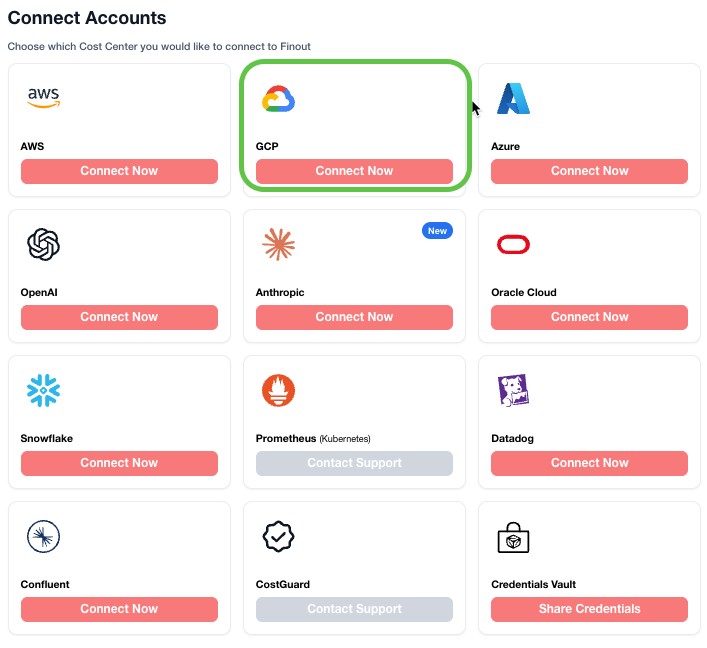707x648 pixels.
Task: Click the Azure logo icon
Action: [513, 98]
